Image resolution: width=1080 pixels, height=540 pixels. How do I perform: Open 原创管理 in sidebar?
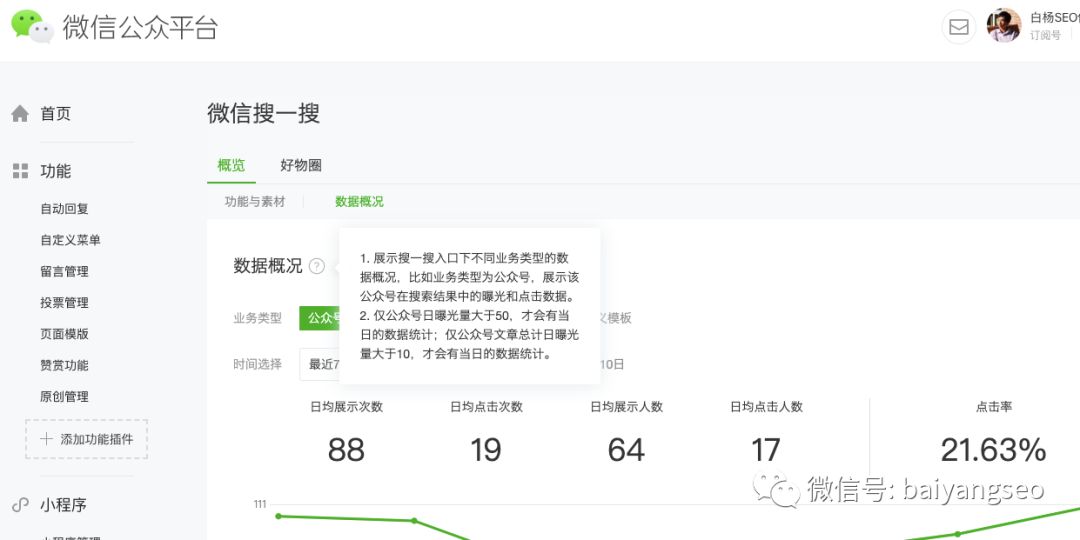point(64,397)
